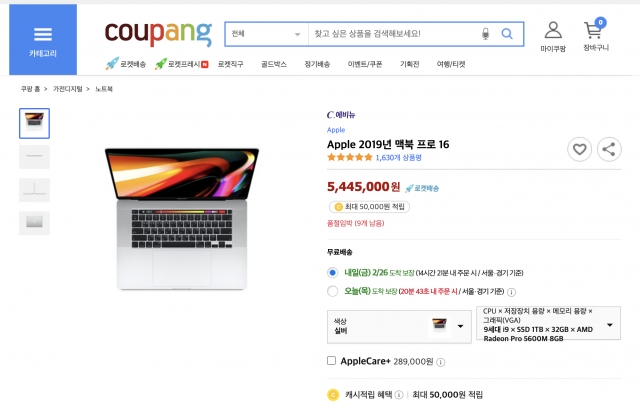Activate the microphone voice search icon
This screenshot has width=640, height=409.
click(x=485, y=33)
